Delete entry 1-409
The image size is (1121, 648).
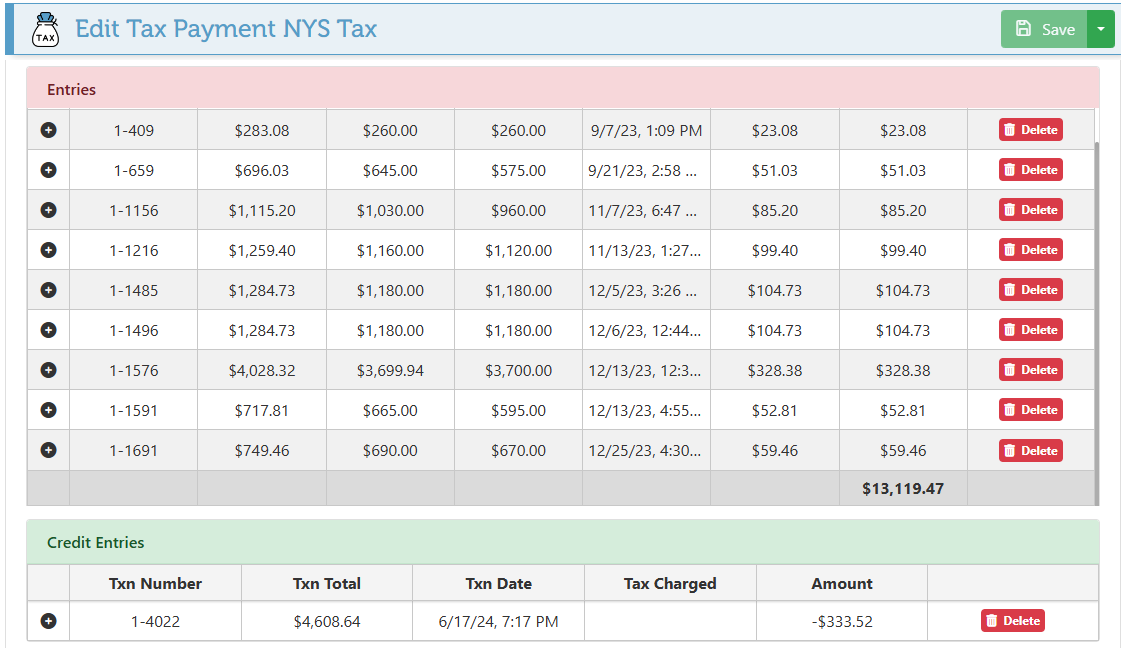pyautogui.click(x=1030, y=130)
